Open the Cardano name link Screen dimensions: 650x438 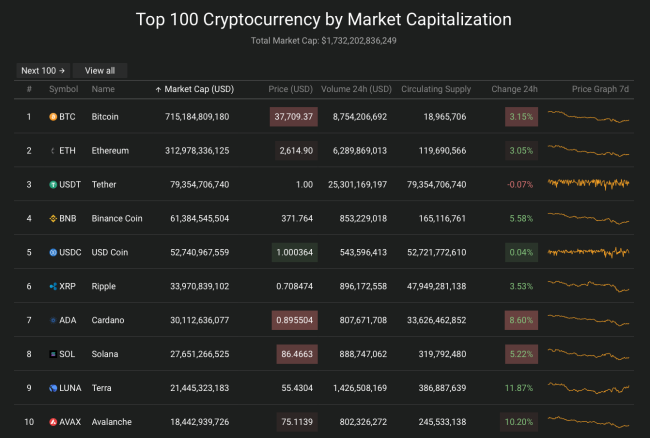108,320
